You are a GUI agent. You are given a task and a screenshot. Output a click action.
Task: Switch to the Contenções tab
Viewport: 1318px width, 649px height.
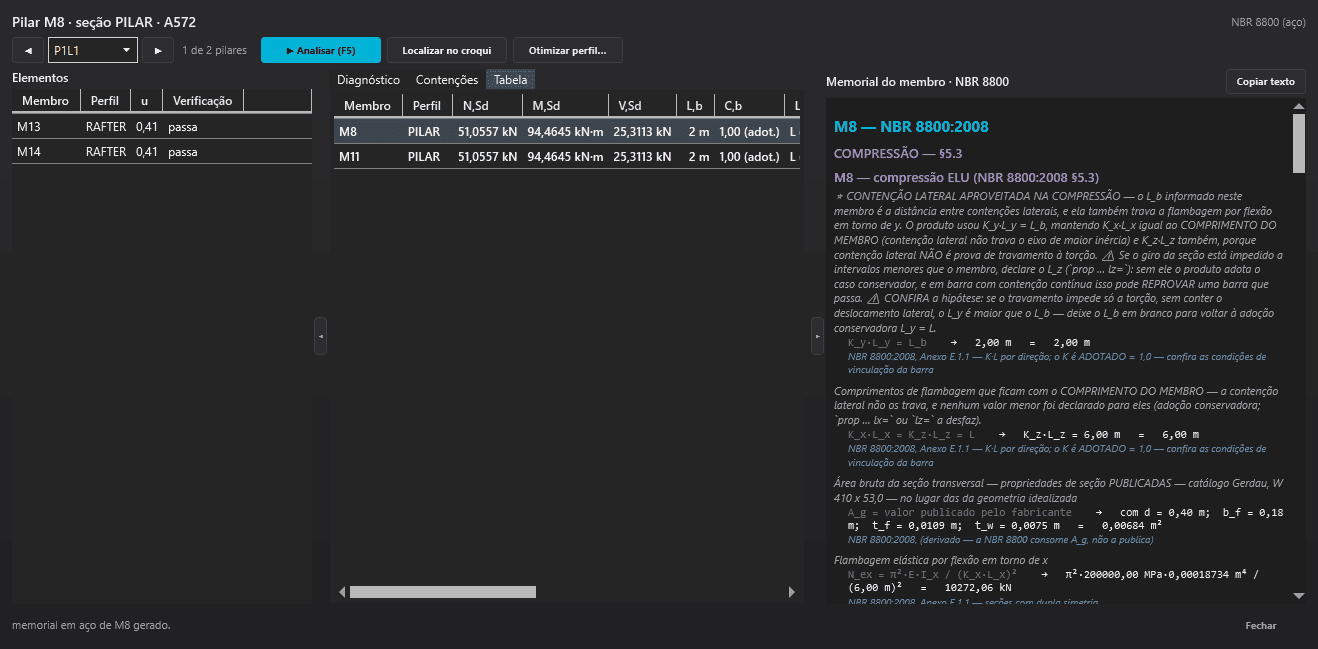pos(447,80)
